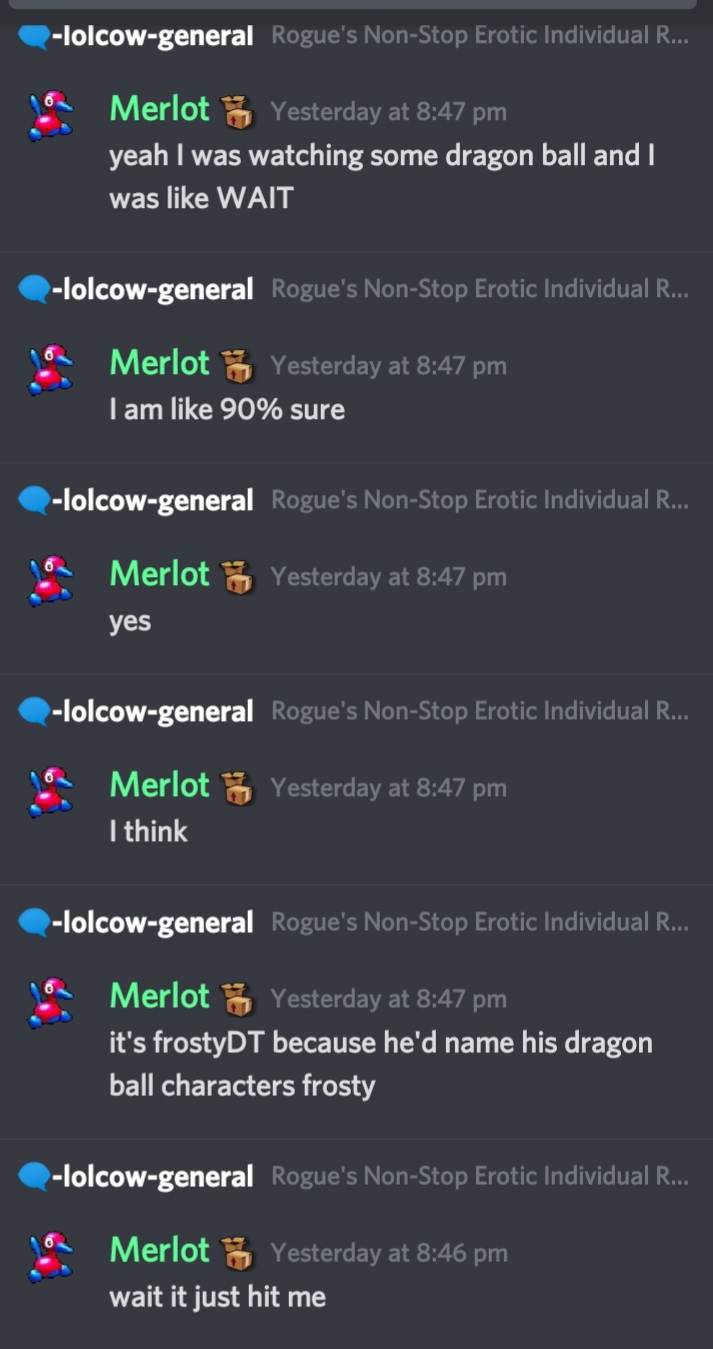Click the box badge in the 'wait it just hit me' post
Image resolution: width=713 pixels, height=1349 pixels.
click(x=236, y=1253)
